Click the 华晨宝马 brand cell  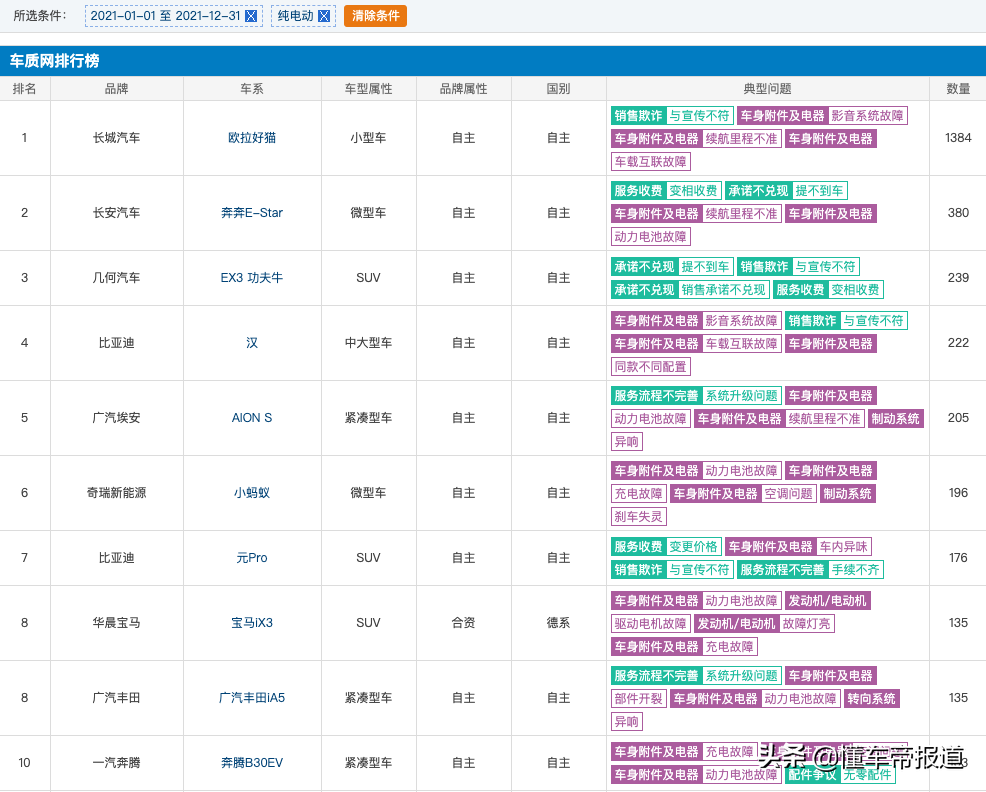tap(116, 623)
